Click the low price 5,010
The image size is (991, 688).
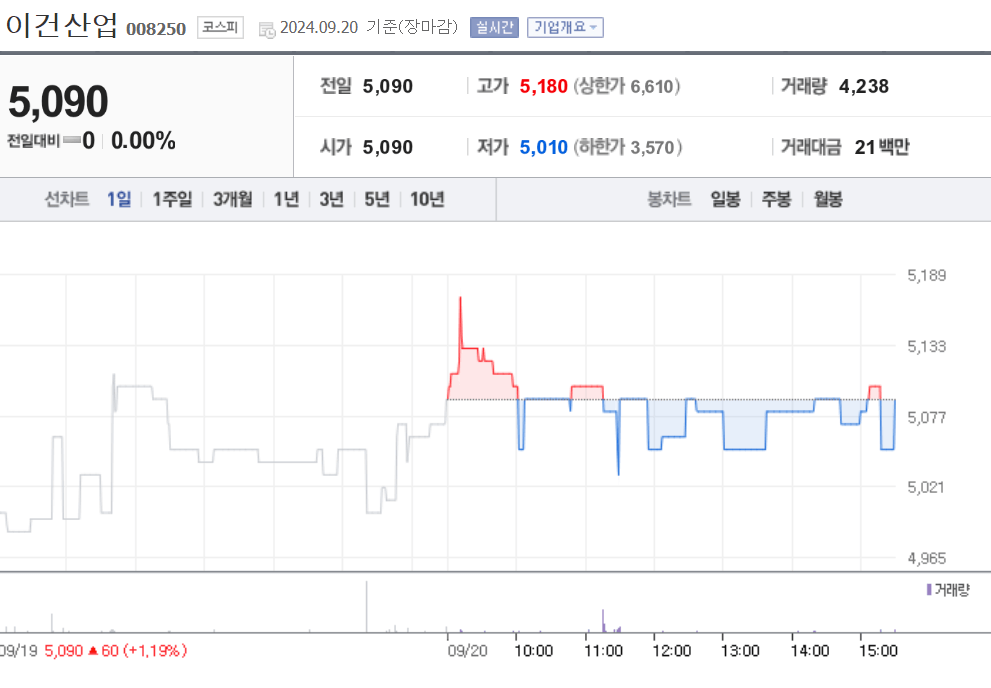click(x=544, y=147)
